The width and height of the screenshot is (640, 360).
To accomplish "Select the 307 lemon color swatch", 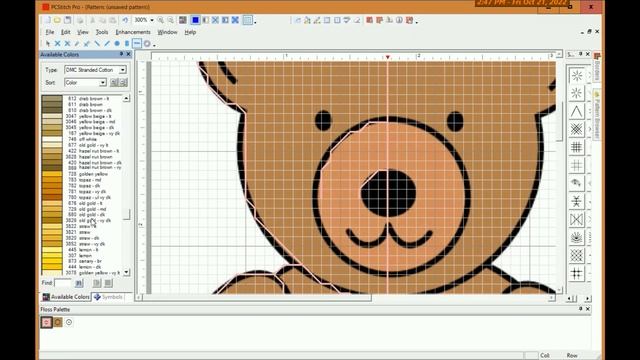I will [x=52, y=256].
